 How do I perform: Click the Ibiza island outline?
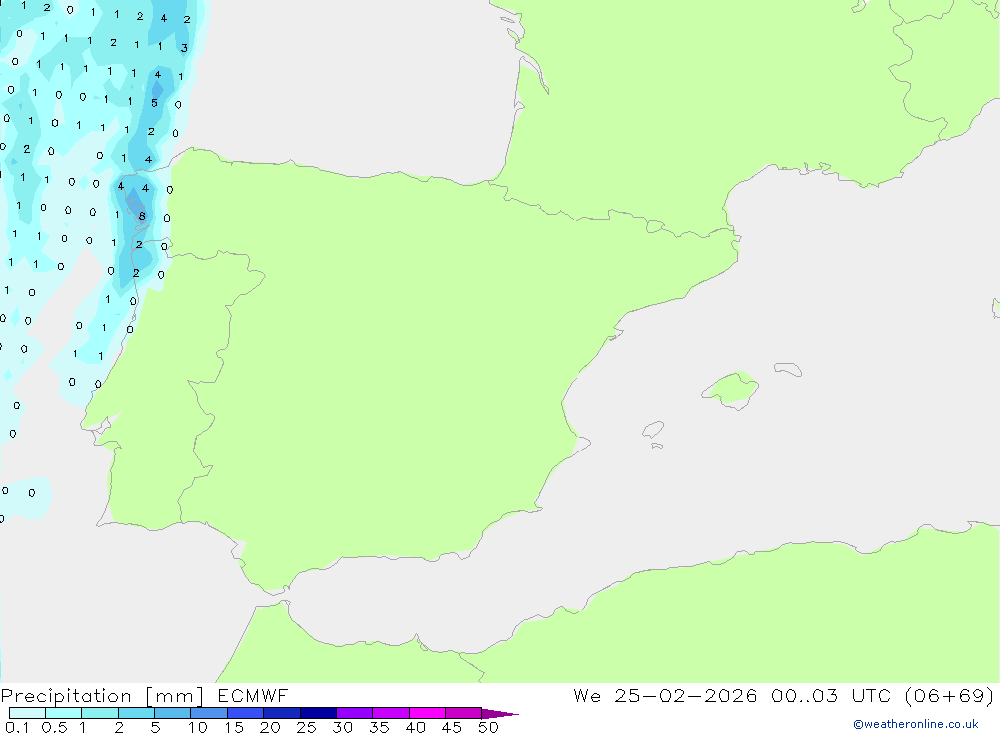click(653, 429)
